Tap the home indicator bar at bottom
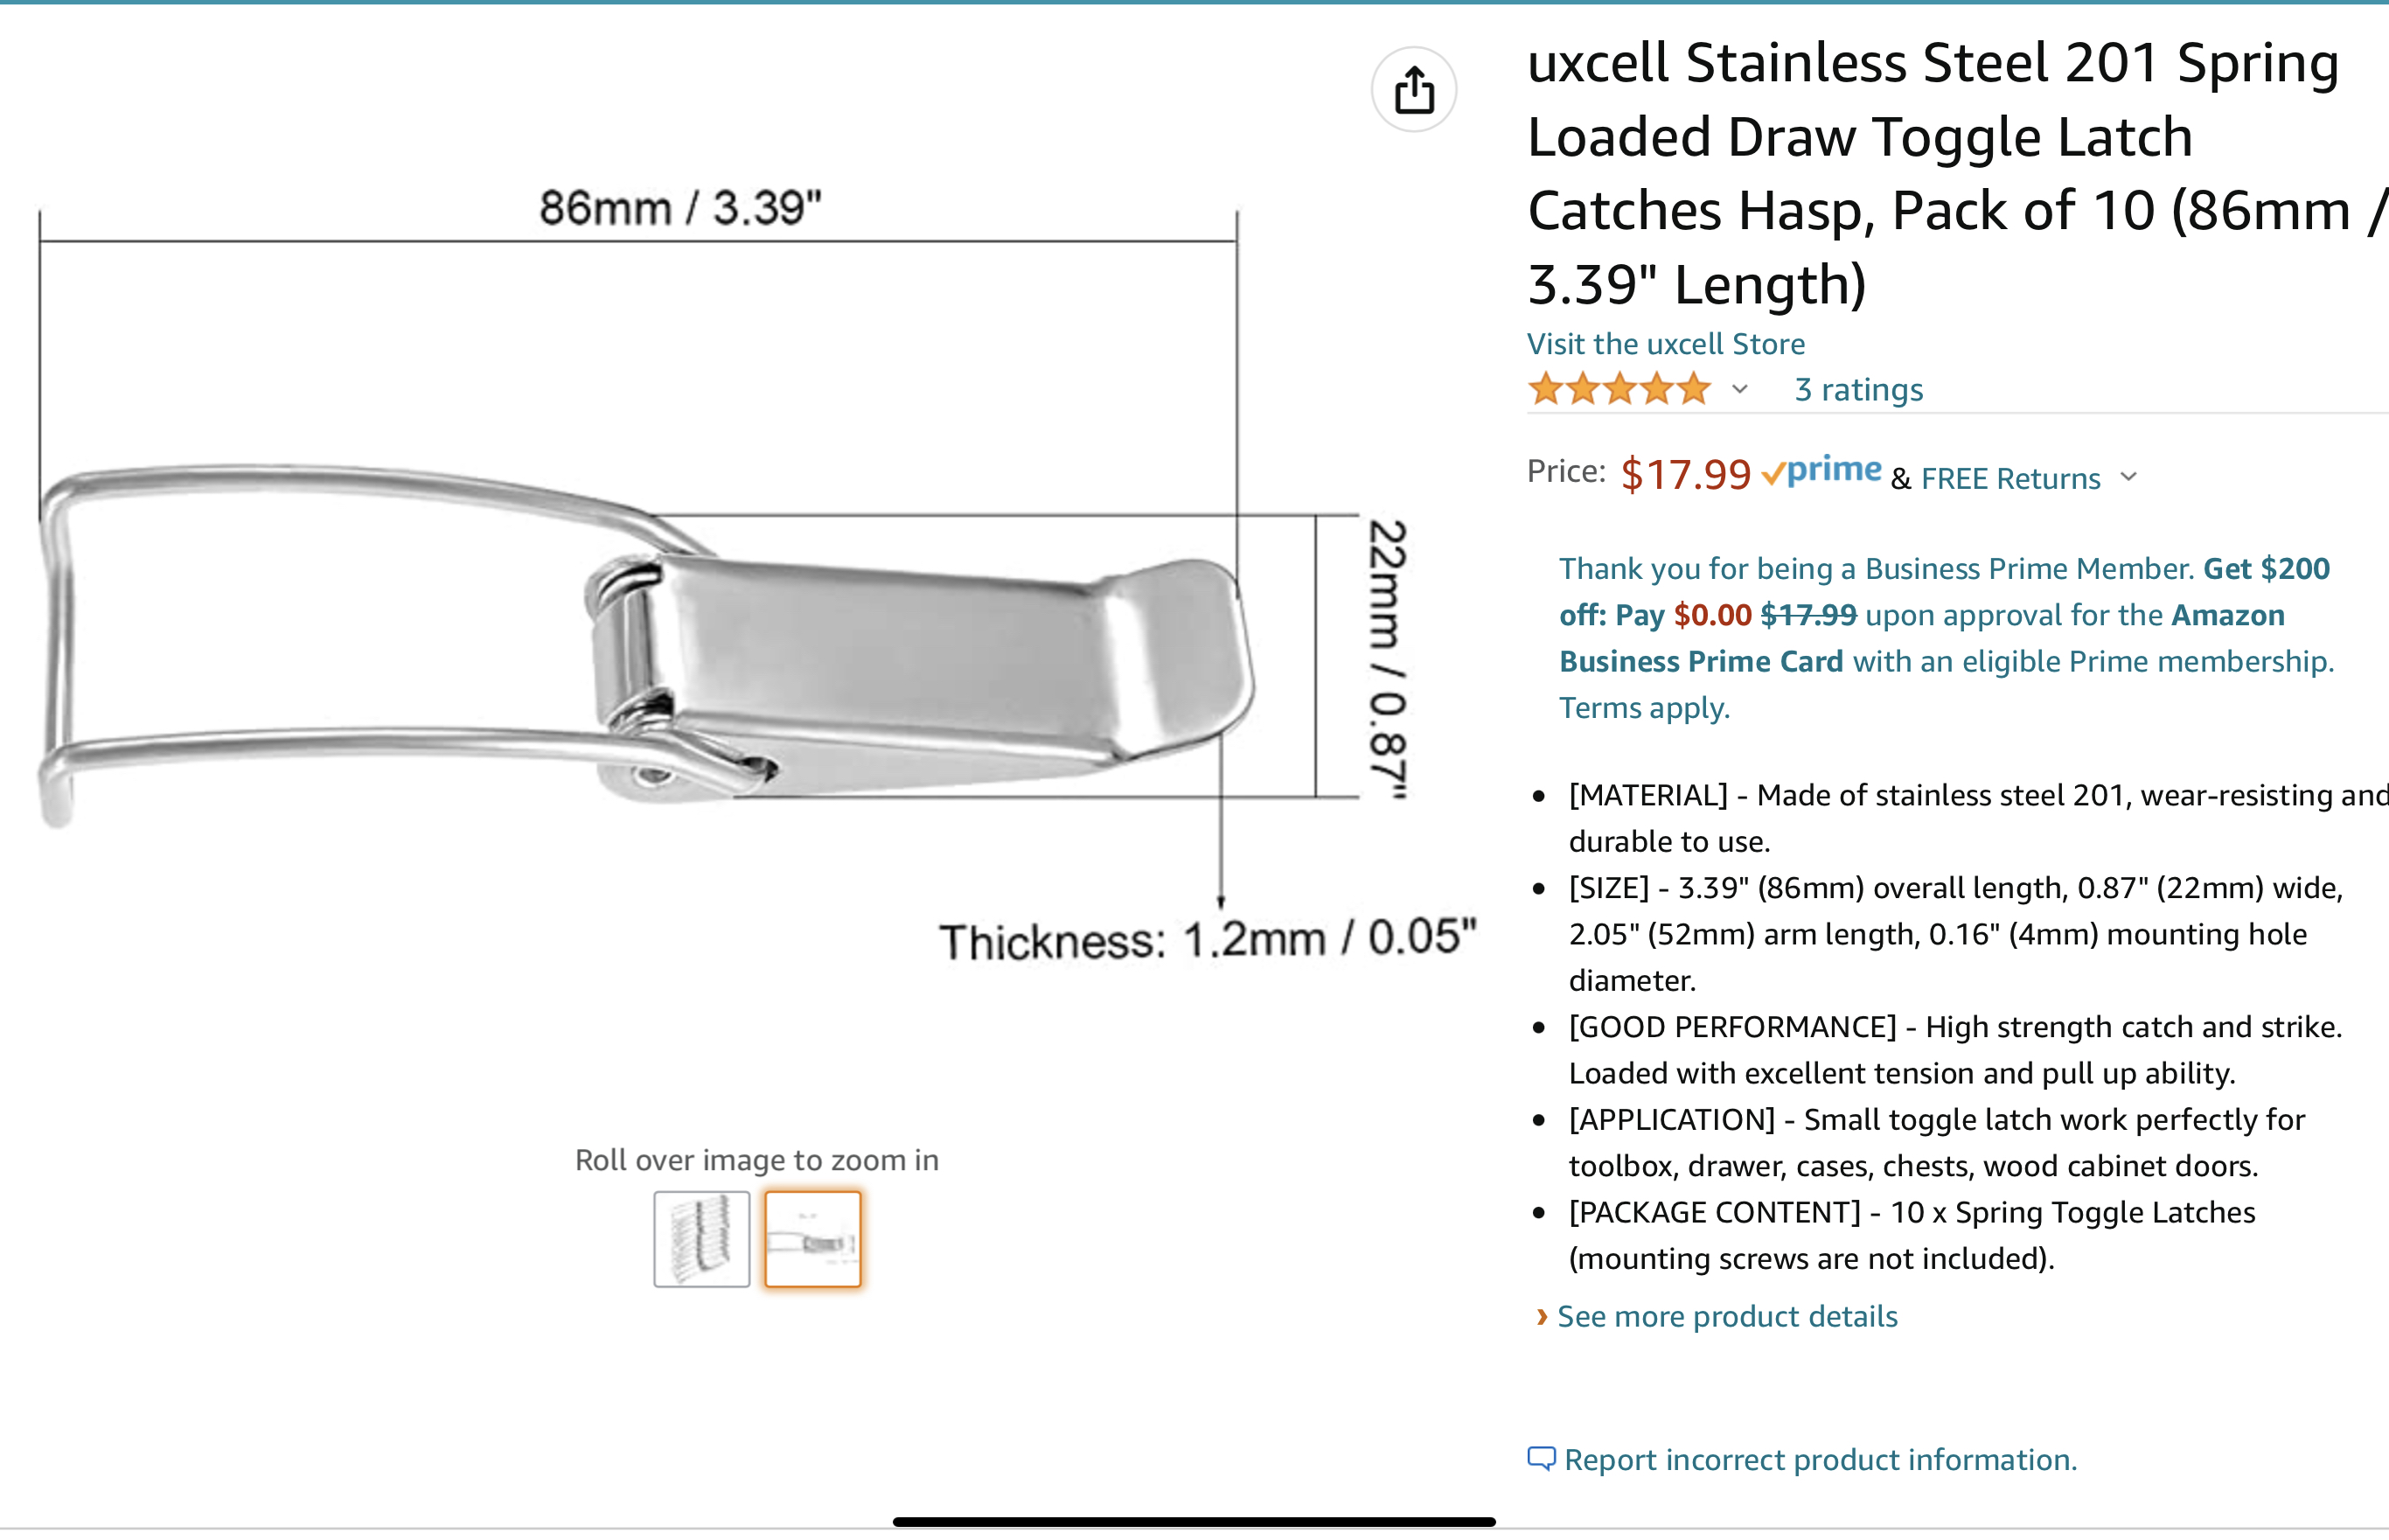 pos(1194,1521)
